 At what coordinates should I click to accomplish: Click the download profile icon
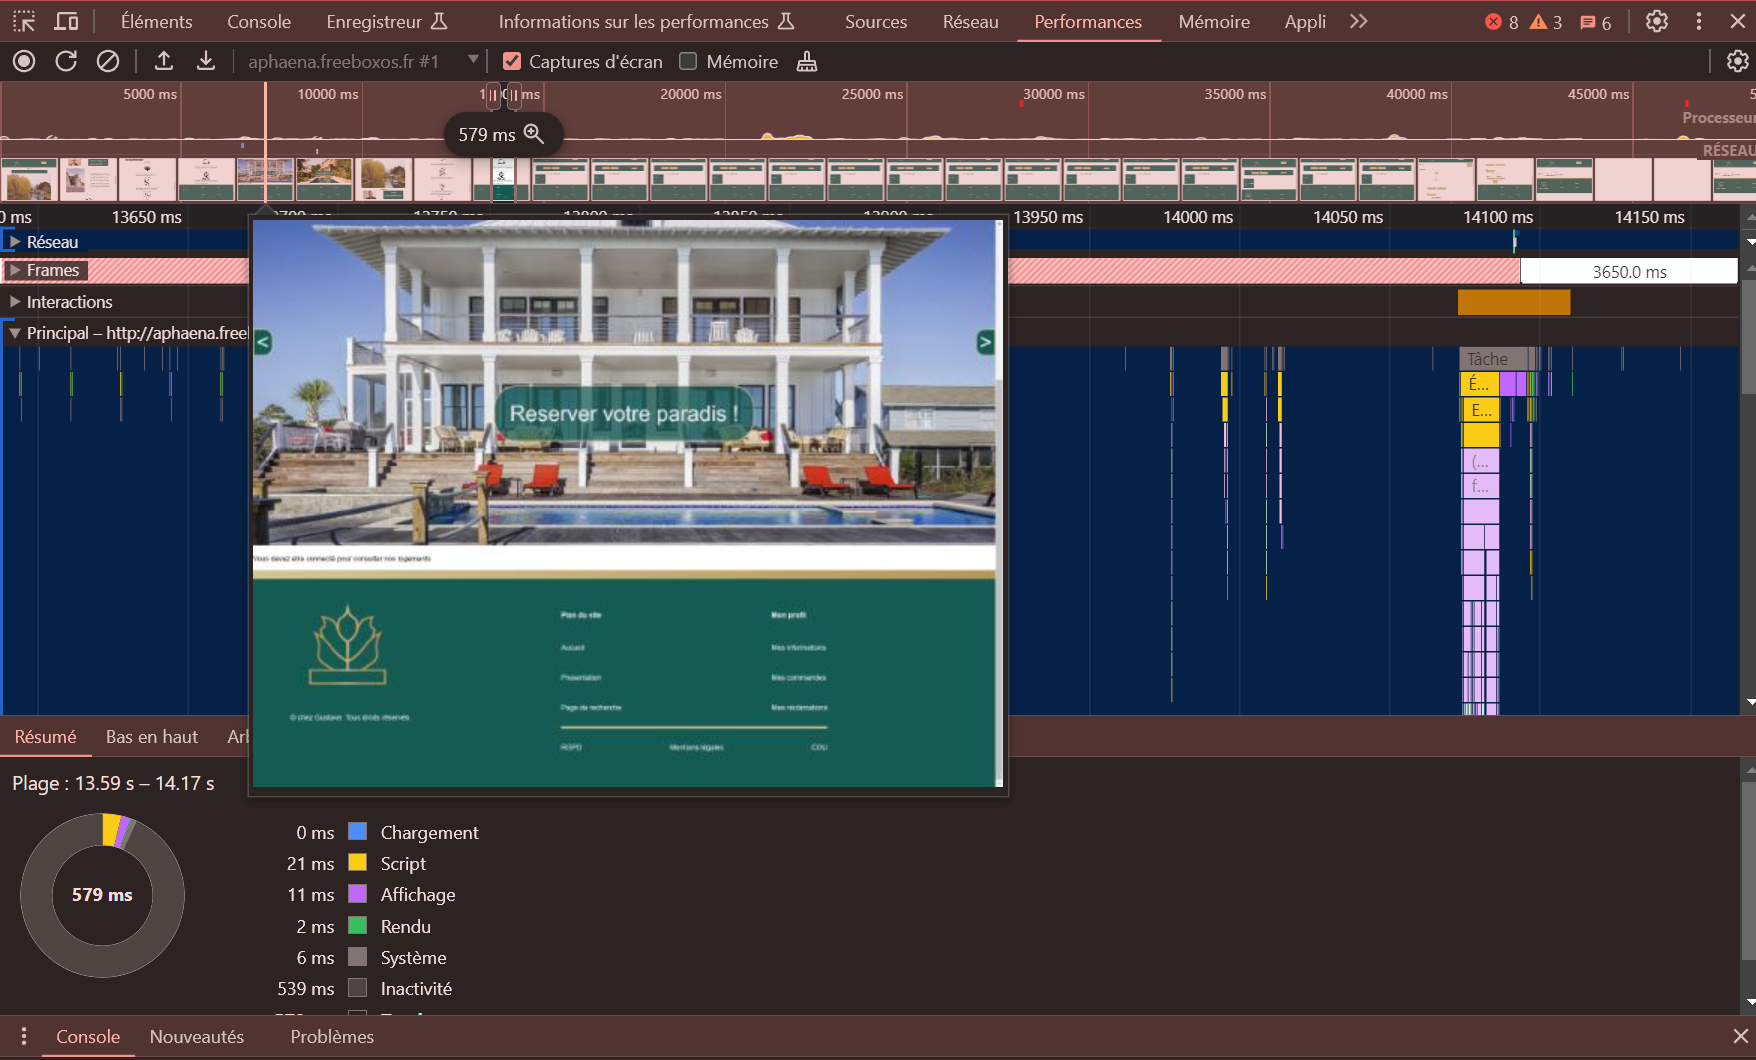206,62
